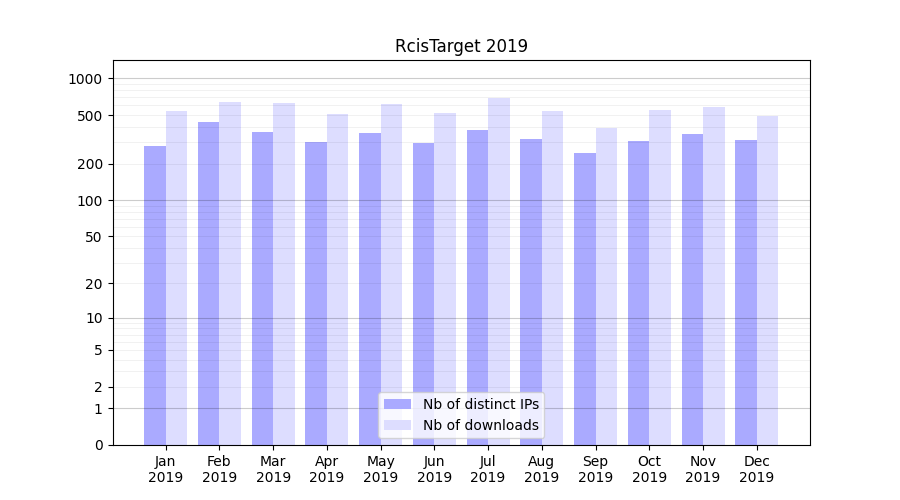Select the Oct 2019 x-axis label
This screenshot has width=900, height=500.
click(649, 469)
